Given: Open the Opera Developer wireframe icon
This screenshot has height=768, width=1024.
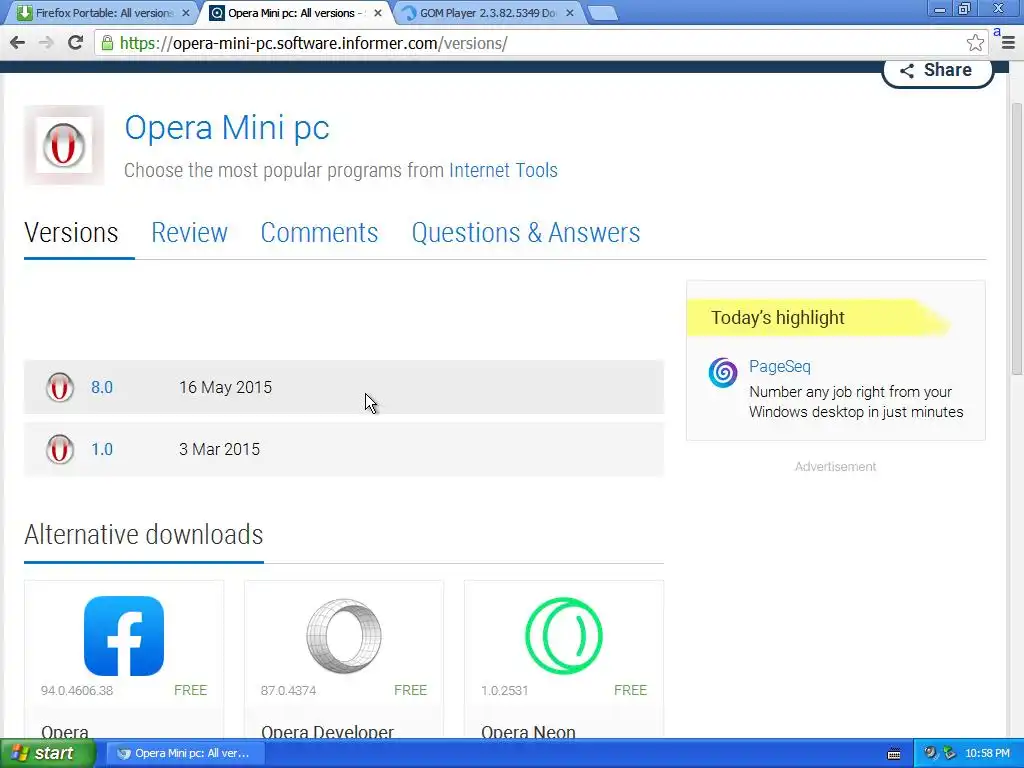Looking at the screenshot, I should pos(344,635).
